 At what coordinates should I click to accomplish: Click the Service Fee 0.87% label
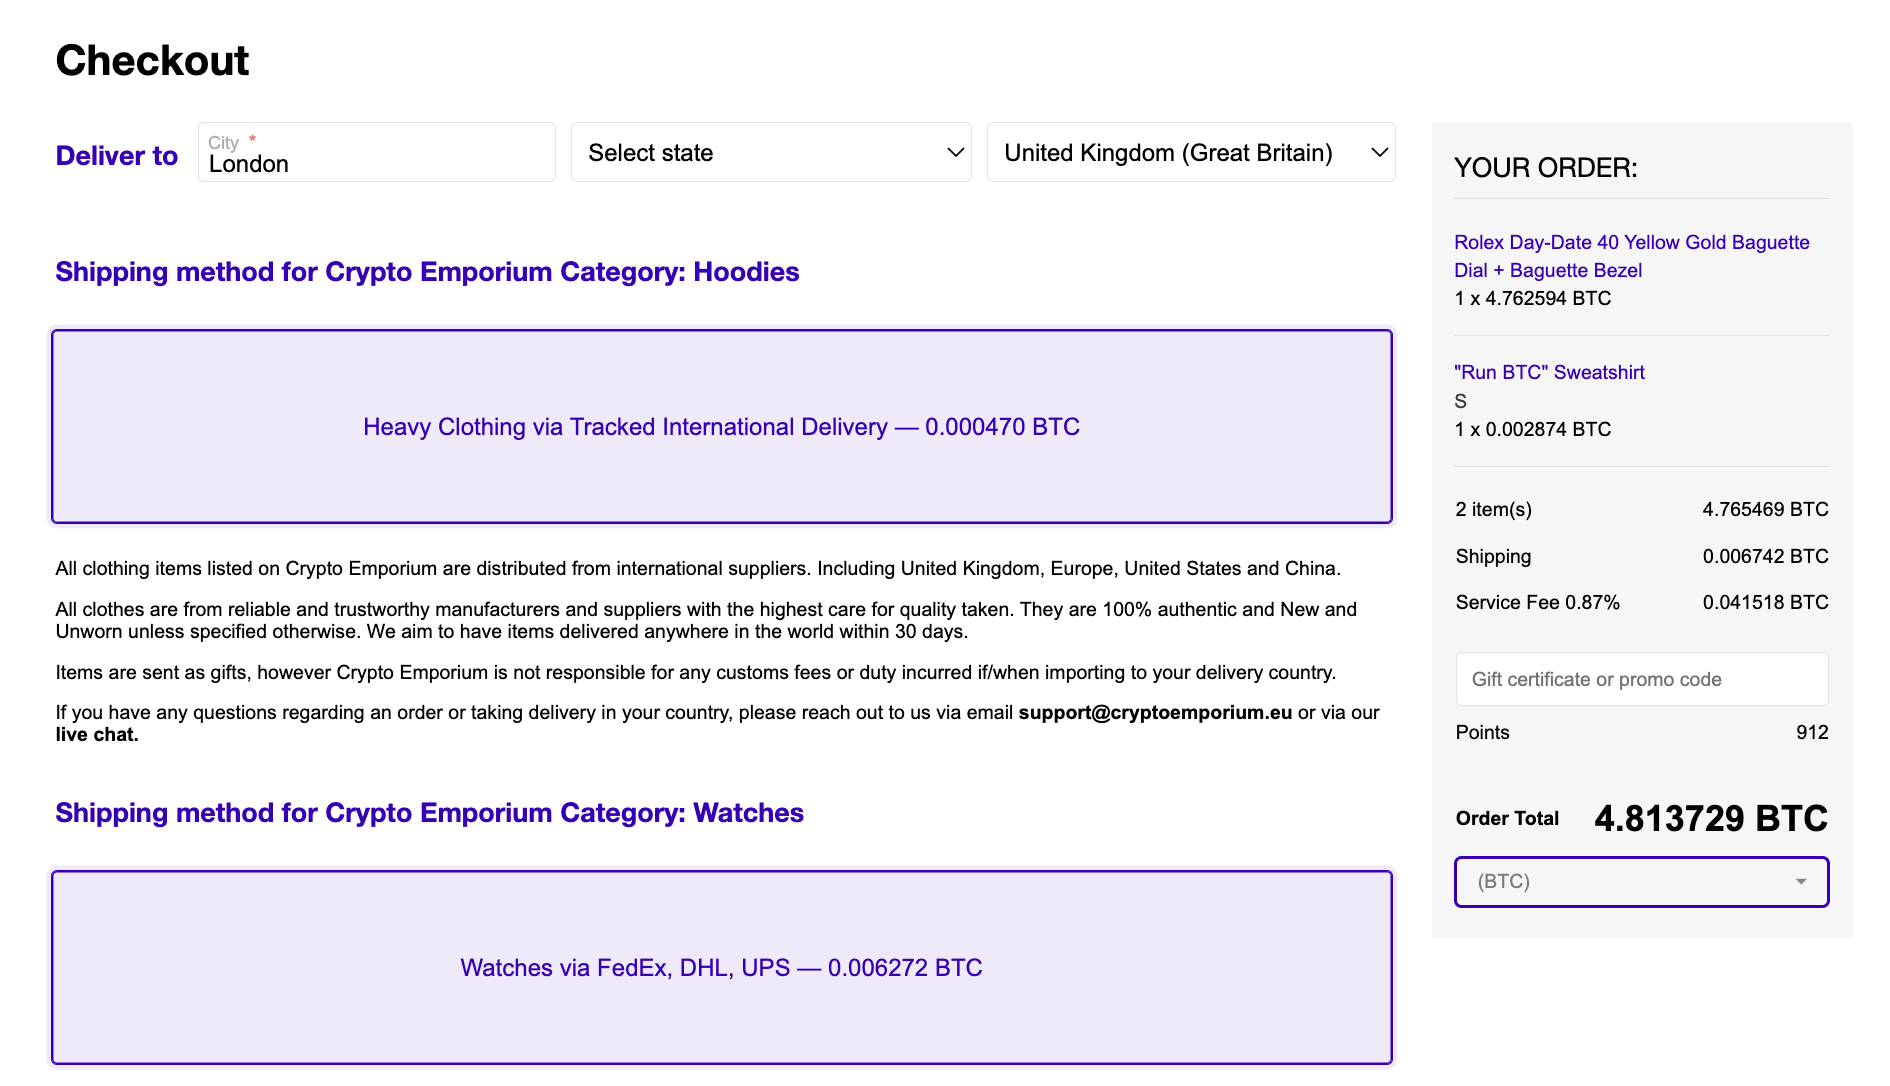coord(1538,602)
